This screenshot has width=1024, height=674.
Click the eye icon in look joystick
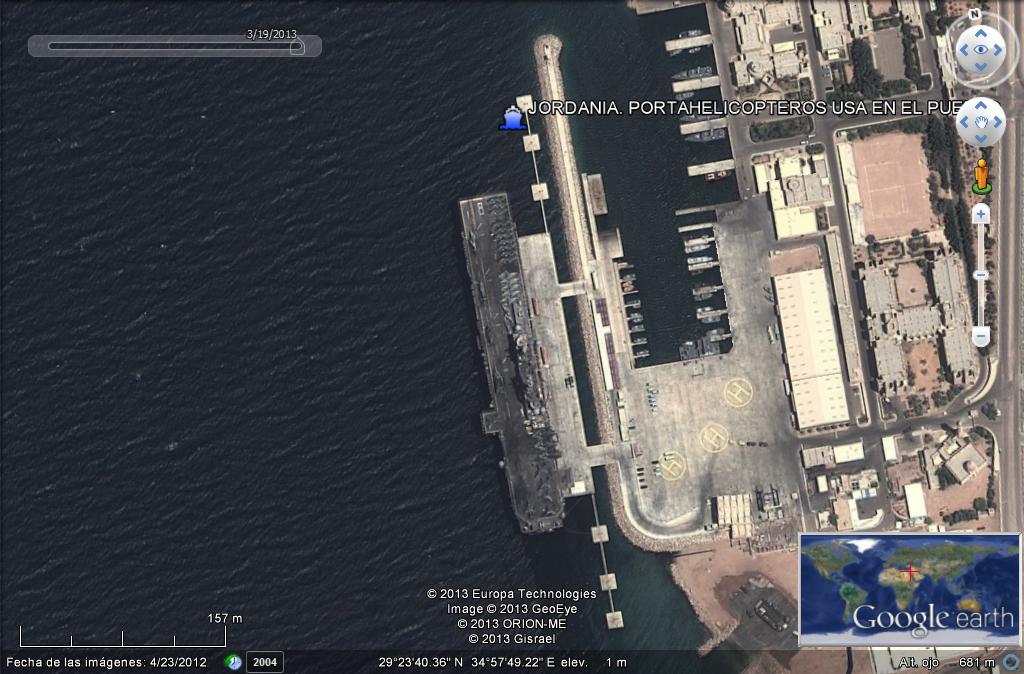(980, 49)
